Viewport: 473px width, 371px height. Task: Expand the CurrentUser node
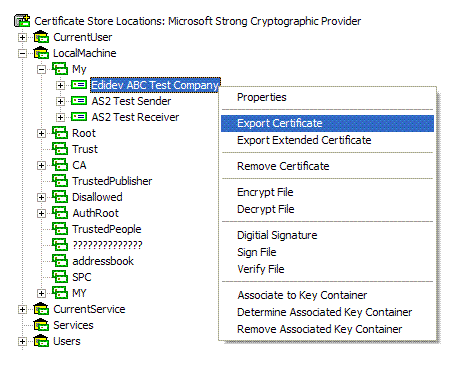[x=22, y=37]
